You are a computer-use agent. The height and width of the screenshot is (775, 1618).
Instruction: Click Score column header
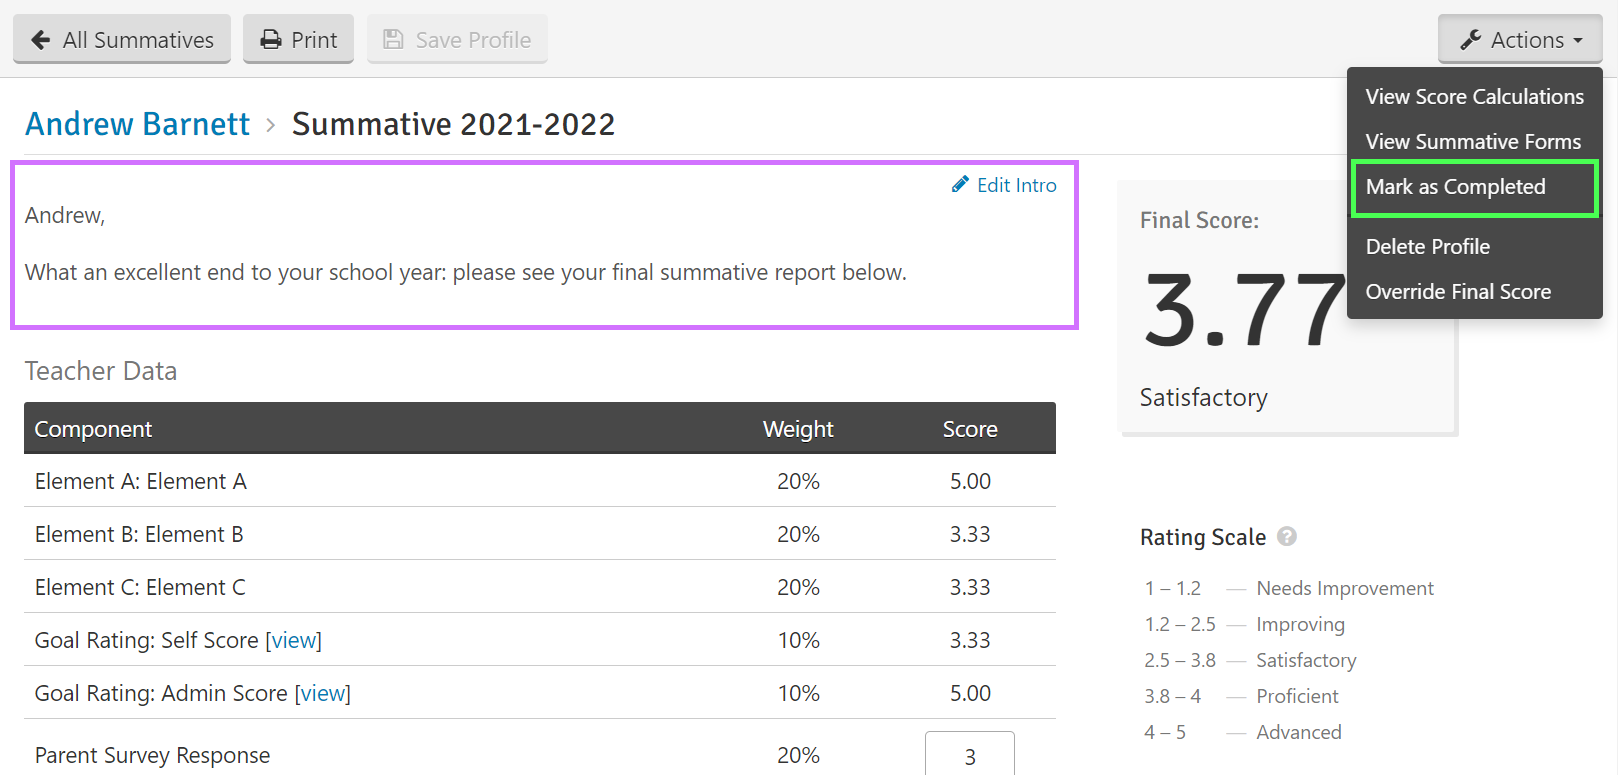pos(970,429)
